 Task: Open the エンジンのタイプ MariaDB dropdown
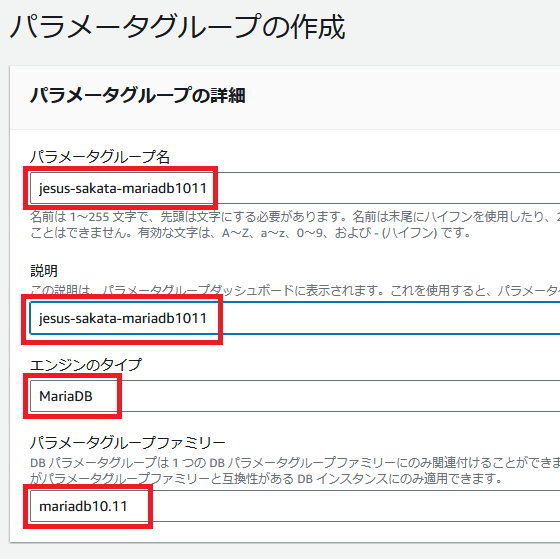coord(295,396)
